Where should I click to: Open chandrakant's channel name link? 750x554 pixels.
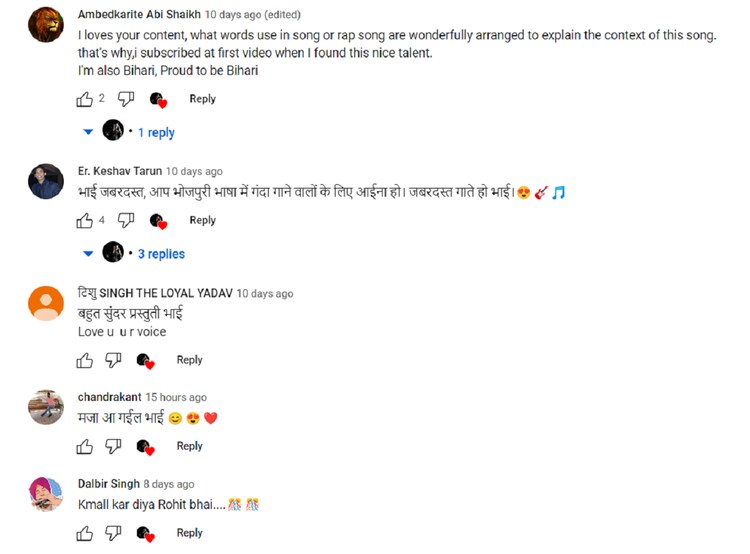(x=110, y=397)
